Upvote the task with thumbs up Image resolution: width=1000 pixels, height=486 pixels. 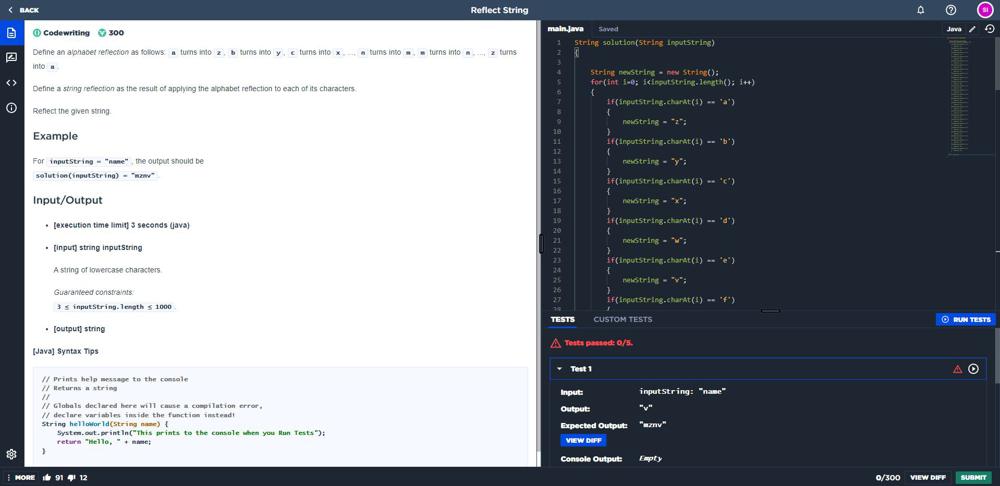47,478
